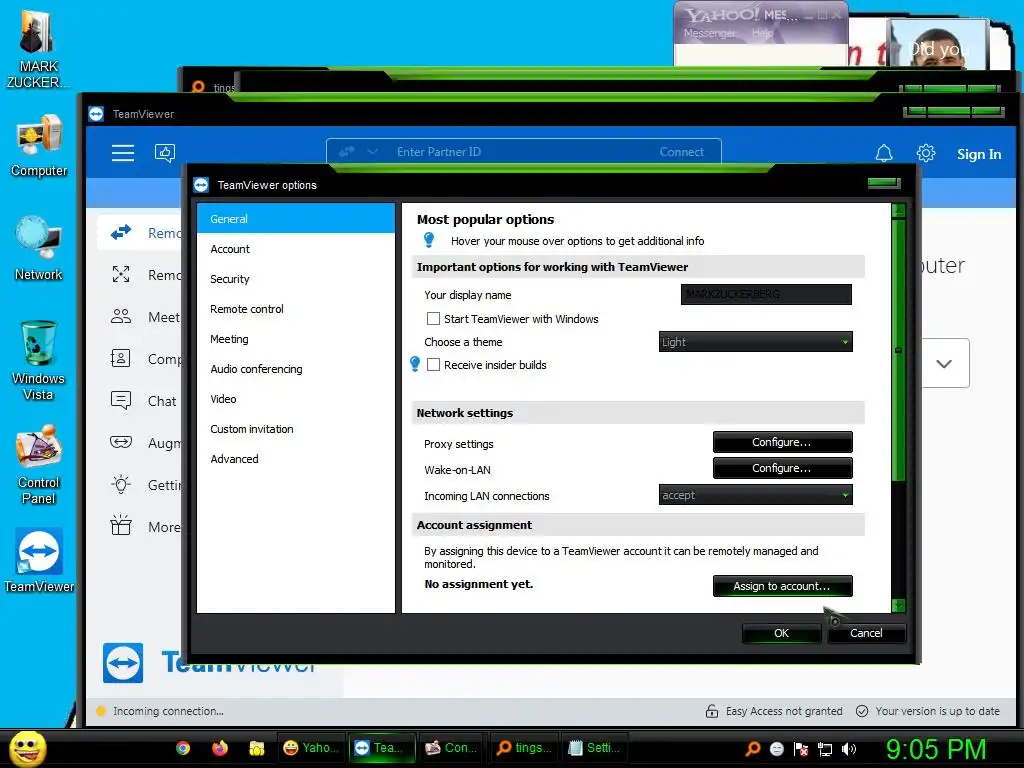The width and height of the screenshot is (1024, 768).
Task: Open the Advanced options category
Action: 296,459
